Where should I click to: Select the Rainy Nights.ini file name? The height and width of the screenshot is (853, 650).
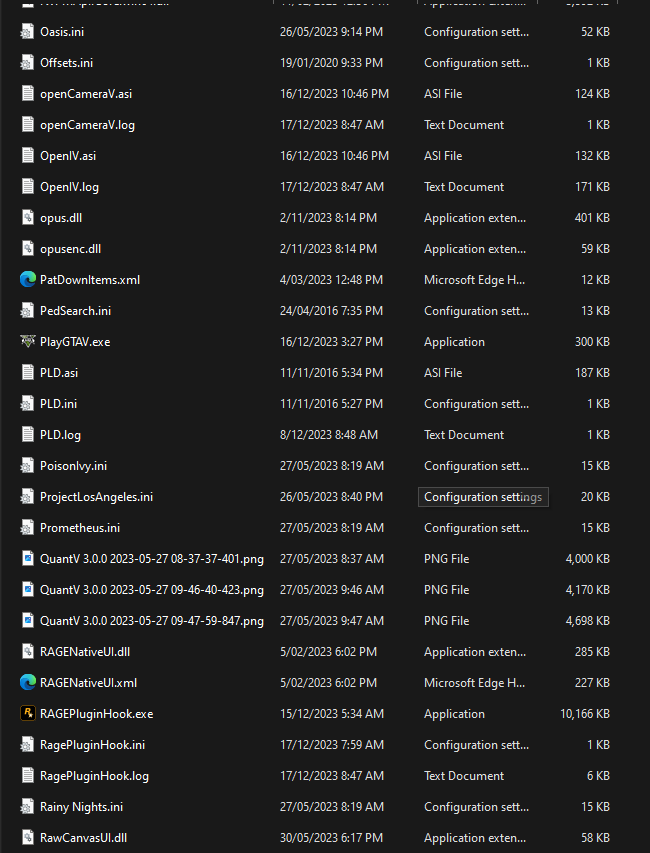81,807
